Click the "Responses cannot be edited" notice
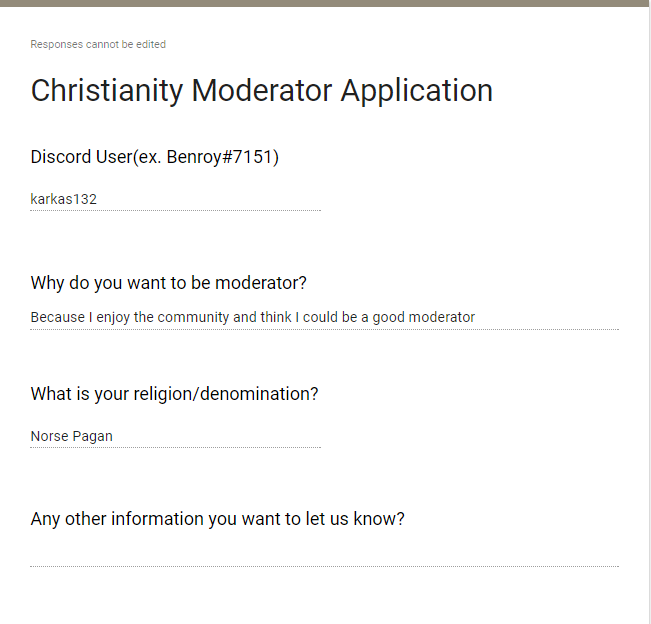 pyautogui.click(x=98, y=44)
